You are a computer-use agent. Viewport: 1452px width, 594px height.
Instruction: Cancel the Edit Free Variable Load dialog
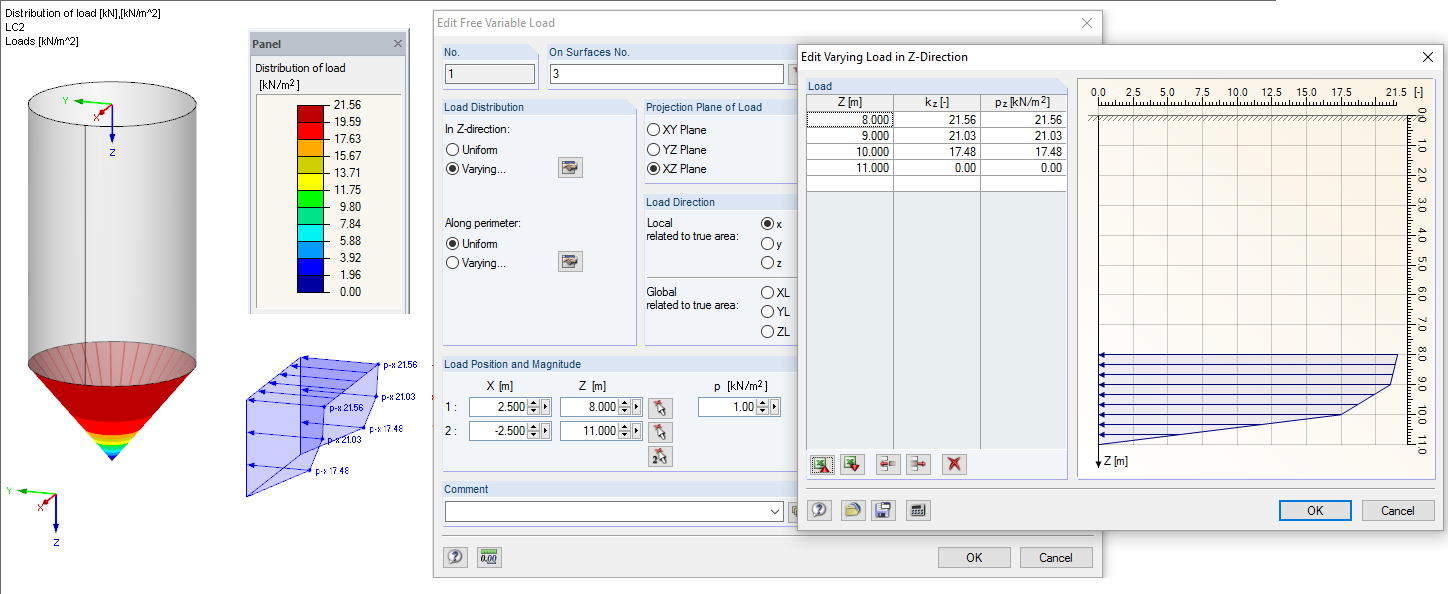point(1056,557)
